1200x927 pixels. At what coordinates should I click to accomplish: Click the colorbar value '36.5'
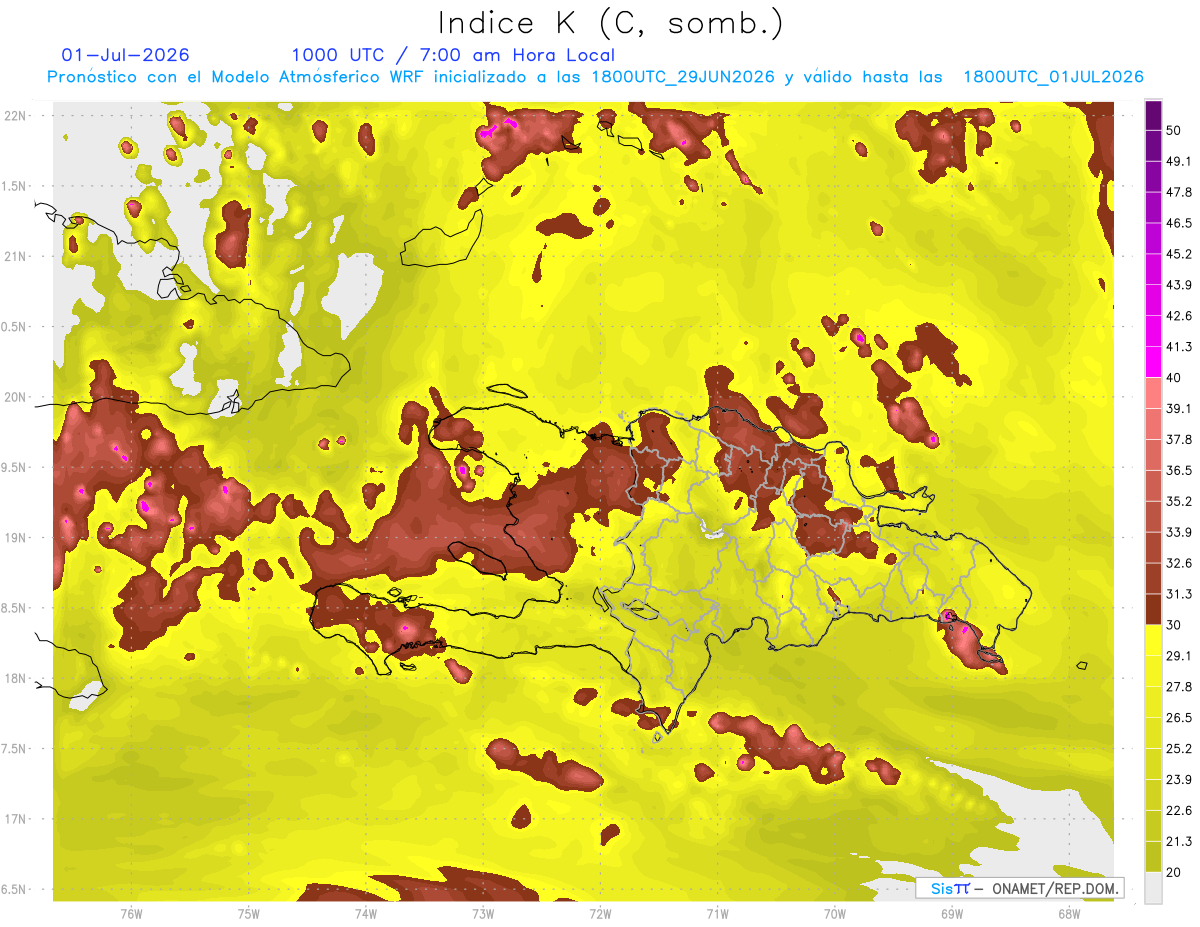(1178, 470)
